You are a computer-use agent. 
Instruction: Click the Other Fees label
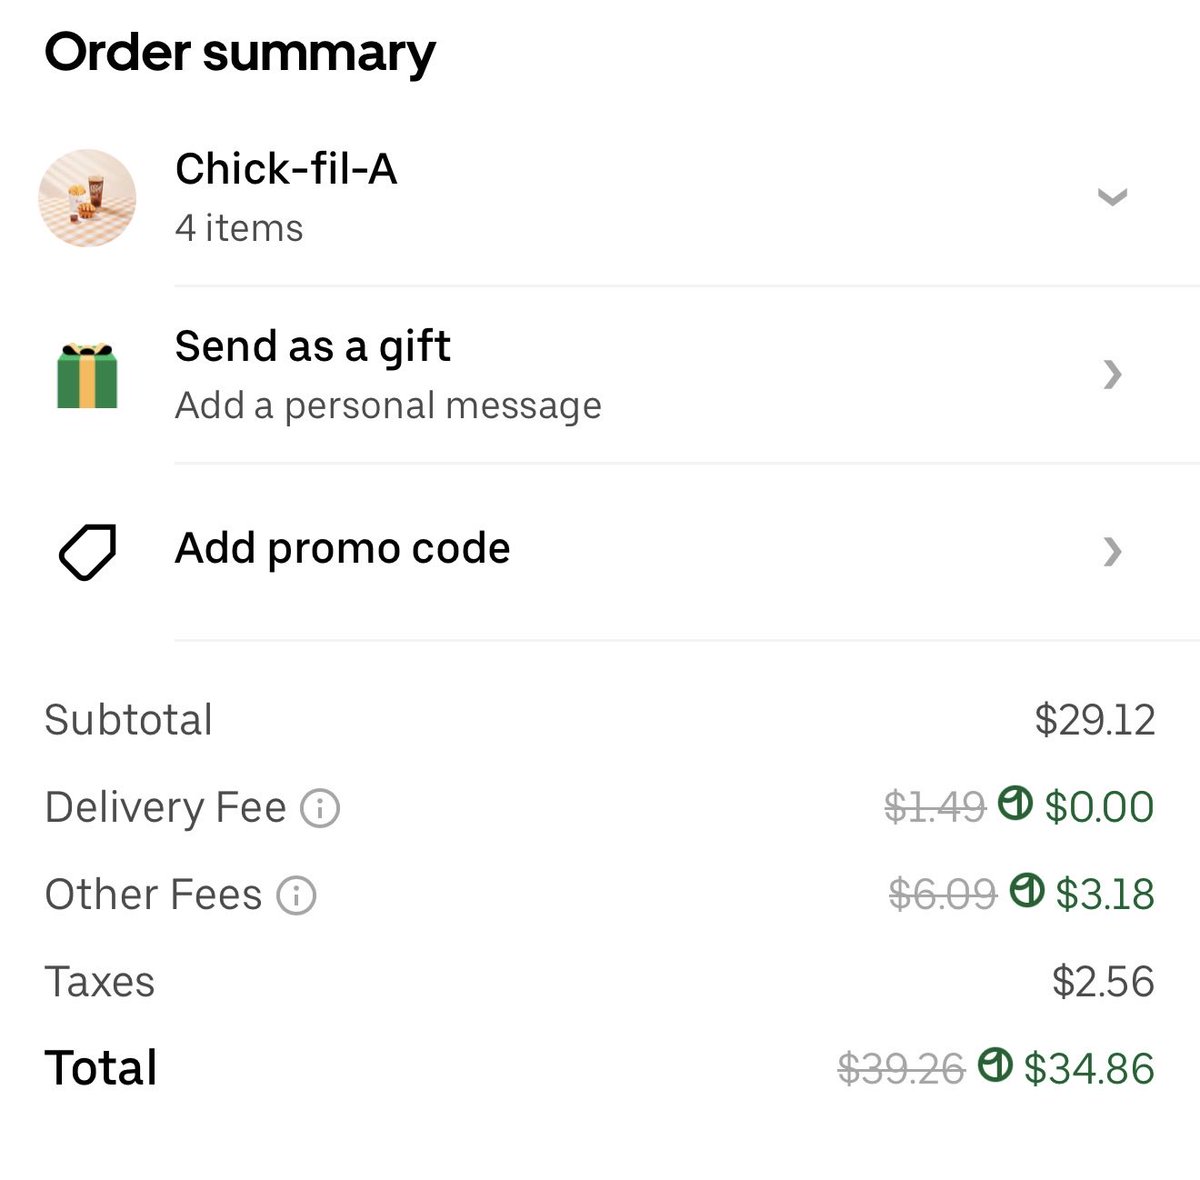pos(153,895)
